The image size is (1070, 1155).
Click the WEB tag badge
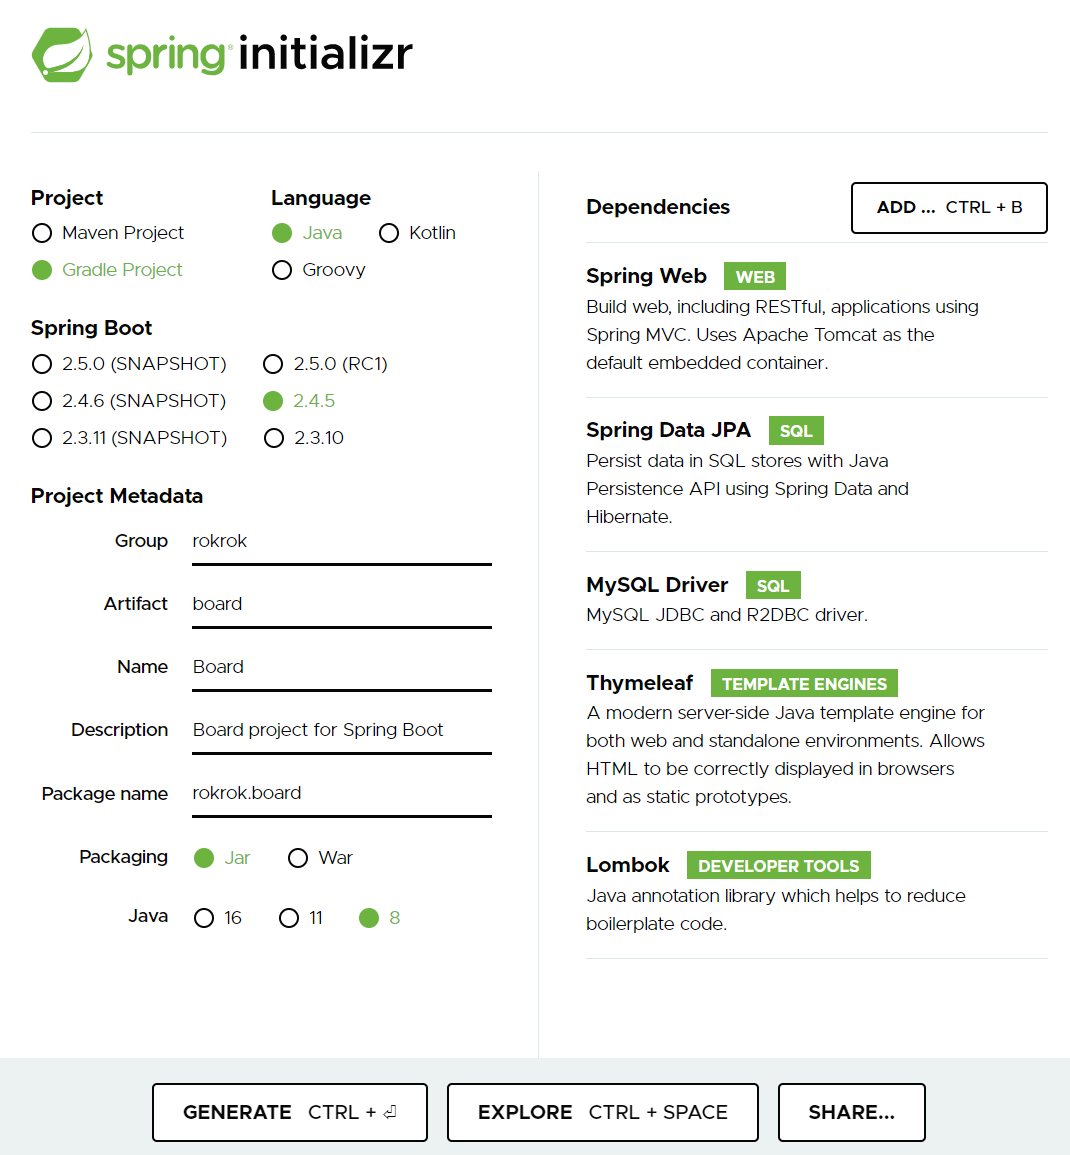pyautogui.click(x=755, y=276)
